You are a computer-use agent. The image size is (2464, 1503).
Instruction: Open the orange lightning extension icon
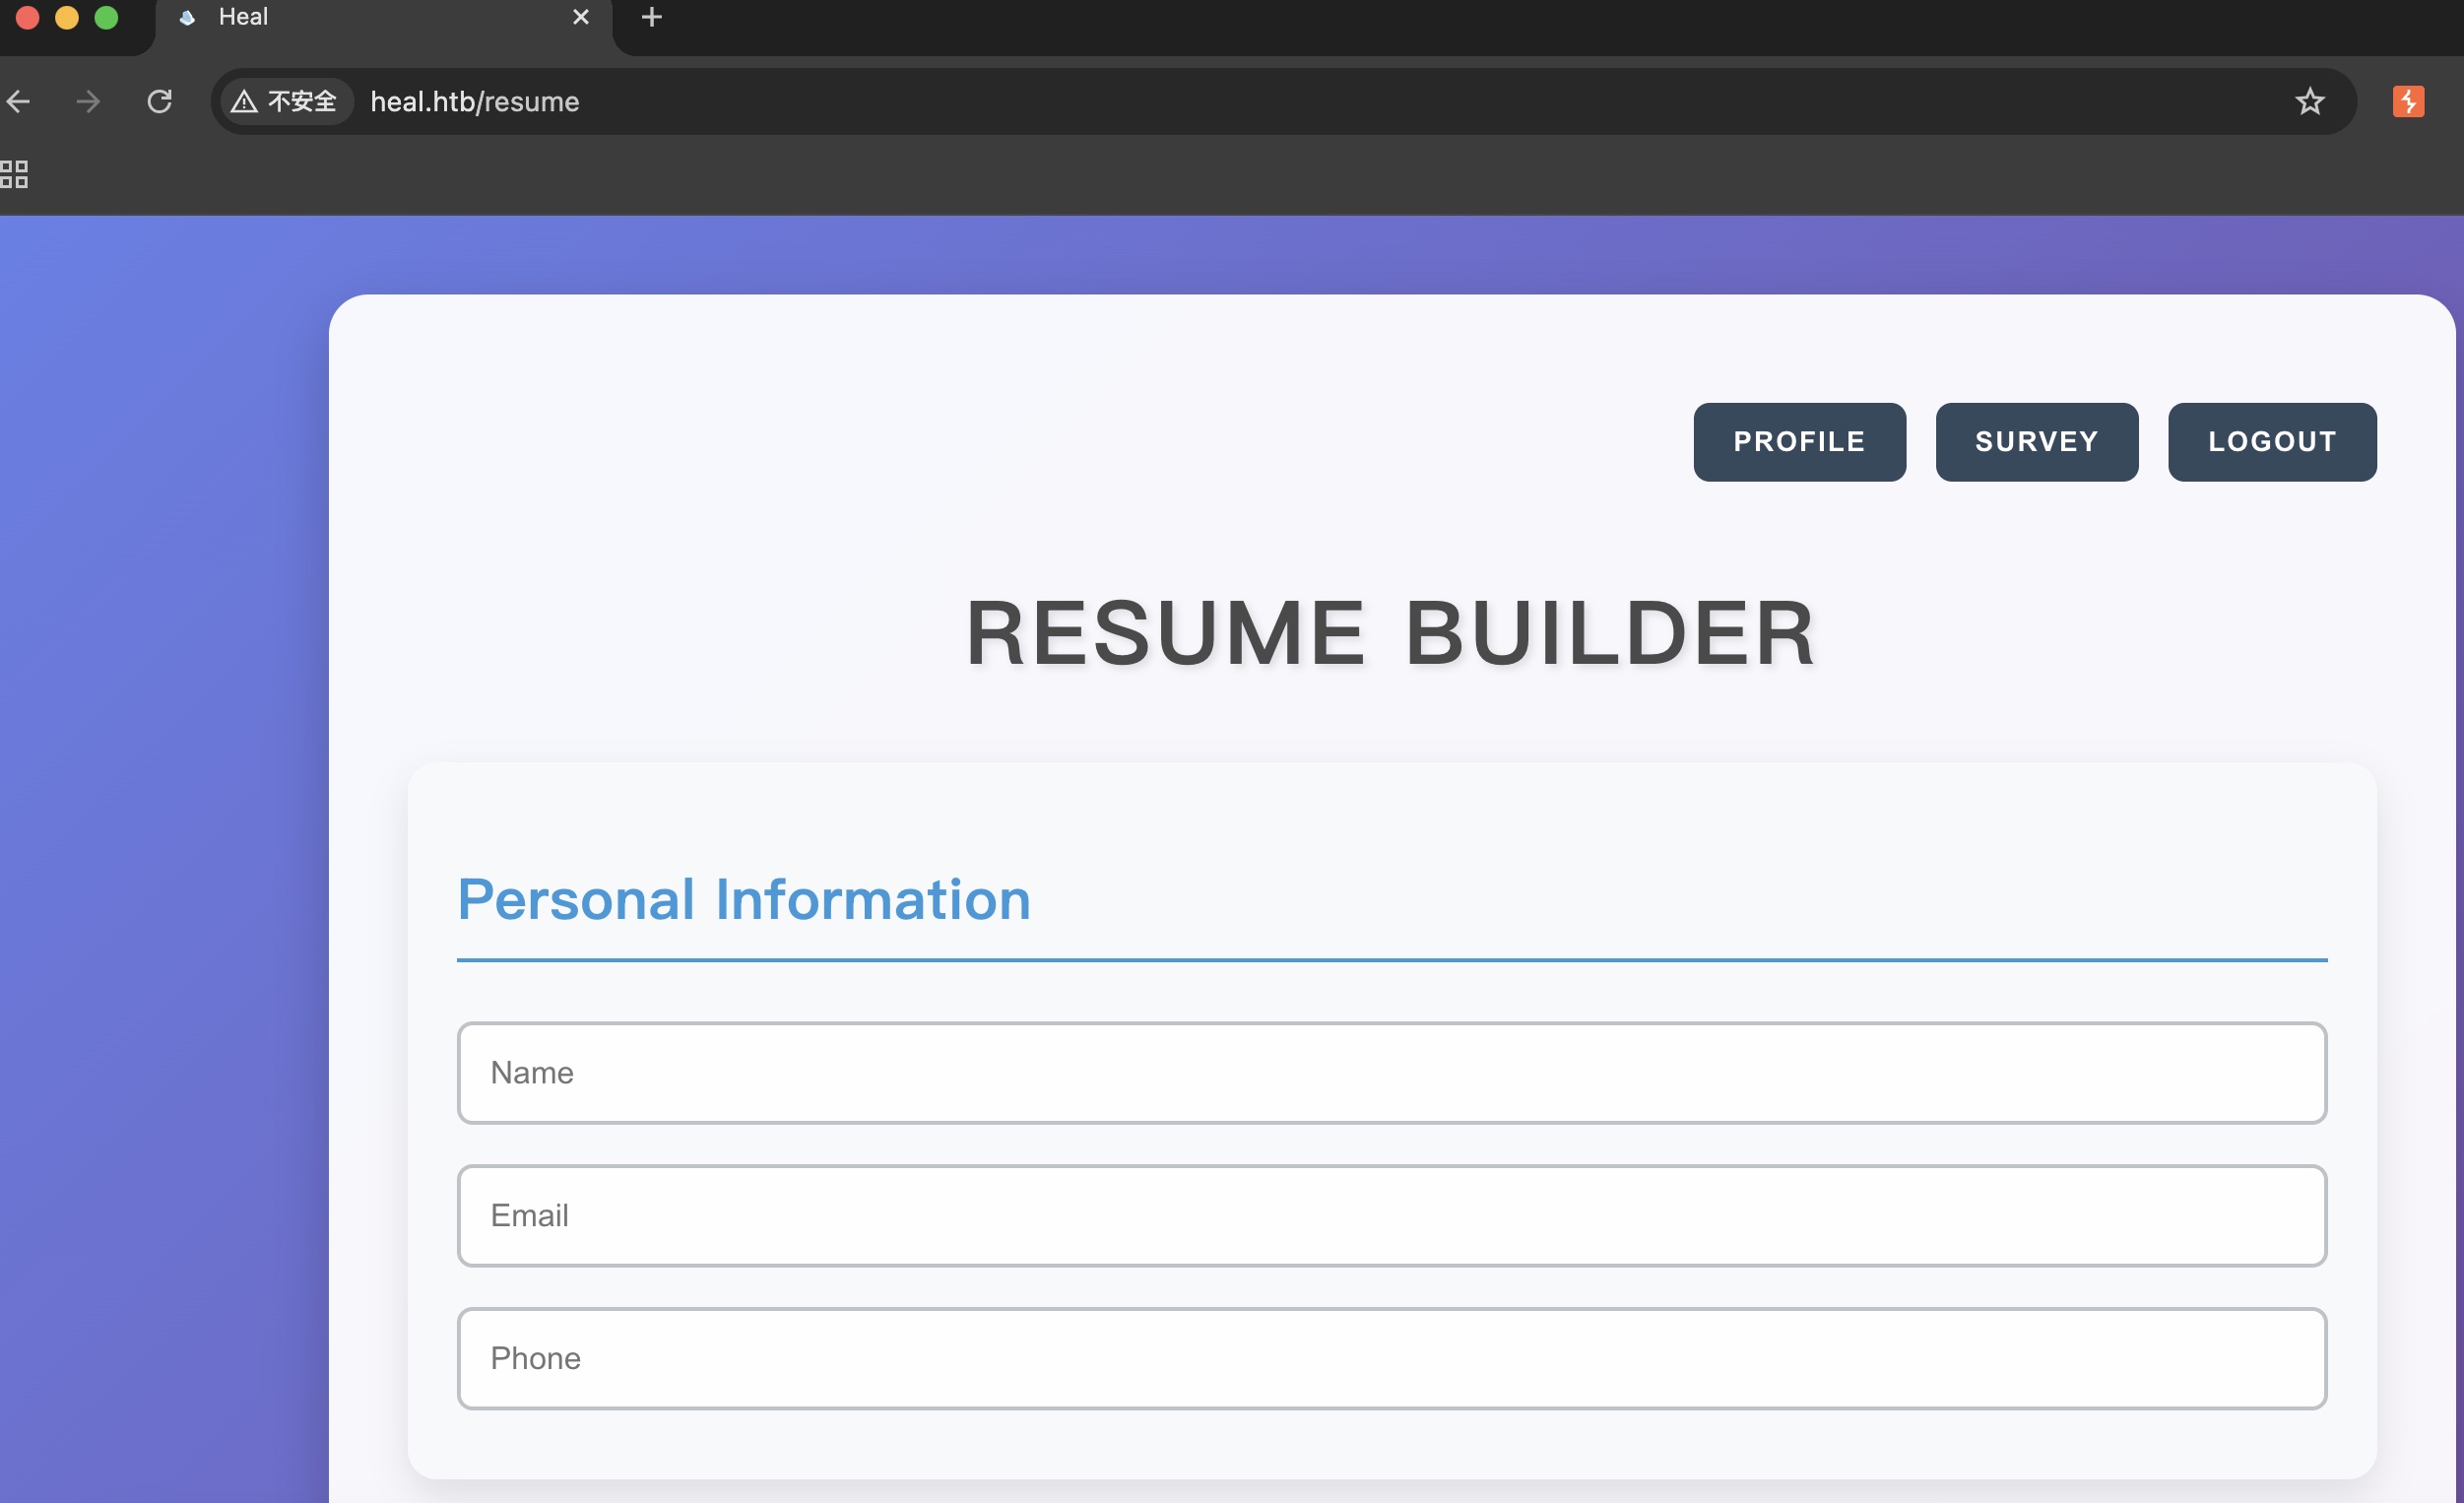(x=2408, y=101)
